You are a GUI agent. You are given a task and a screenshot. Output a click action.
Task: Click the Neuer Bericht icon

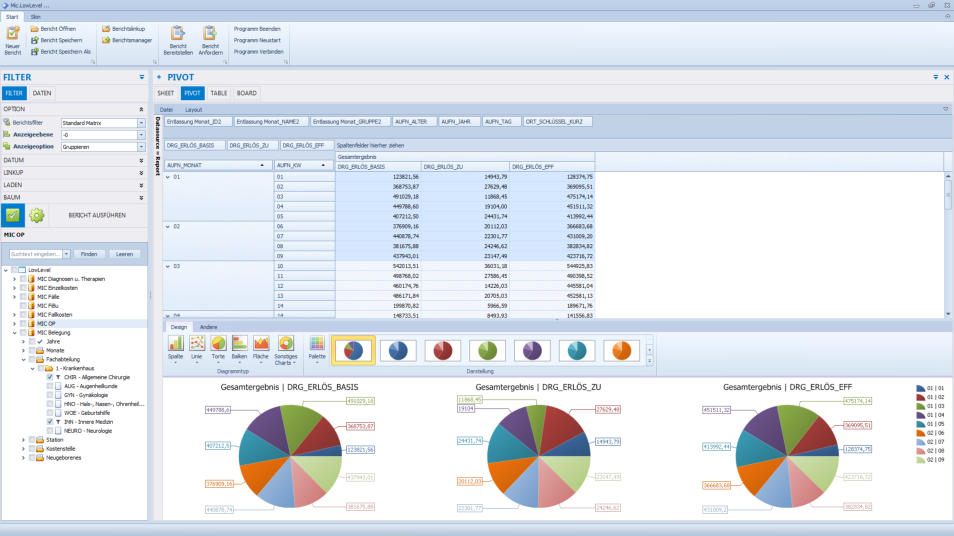(13, 34)
